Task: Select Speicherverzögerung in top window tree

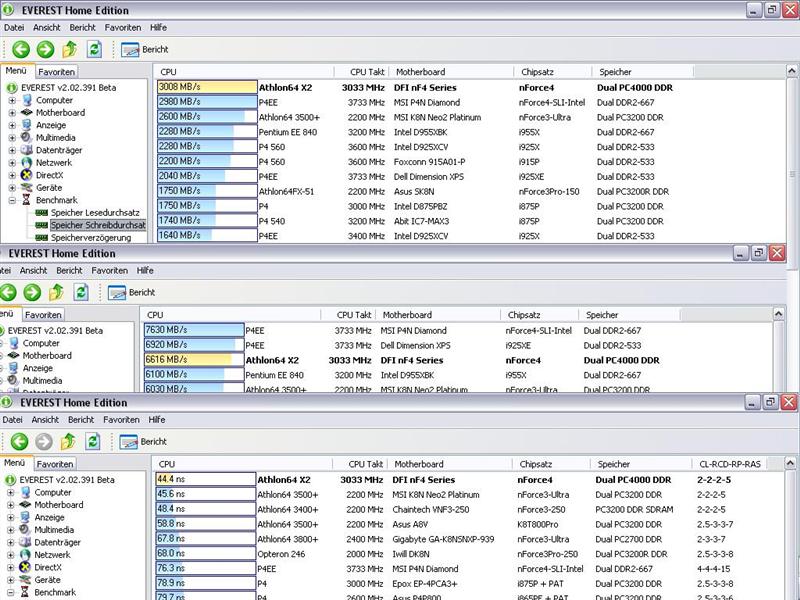Action: 91,238
